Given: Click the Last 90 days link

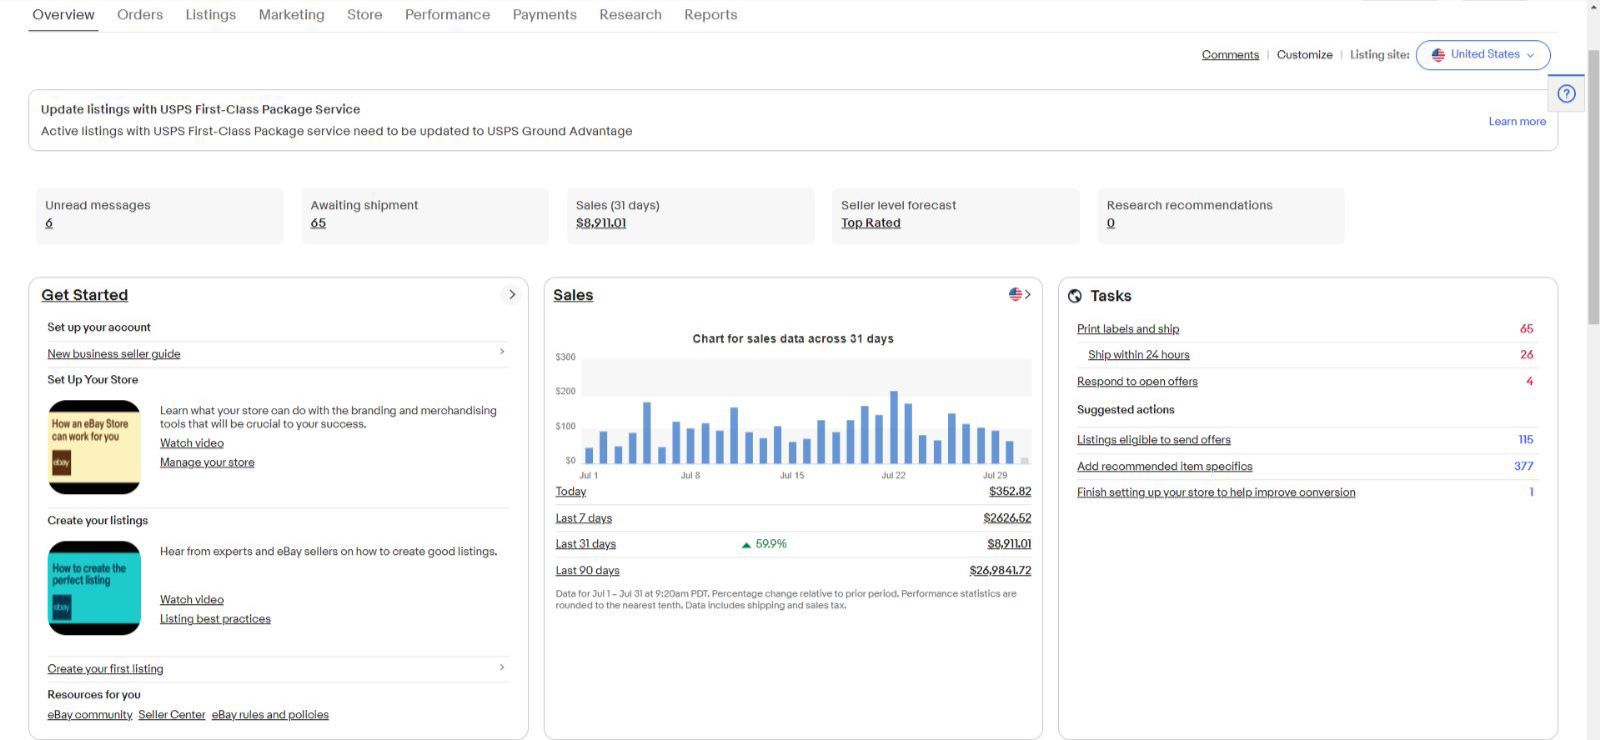Looking at the screenshot, I should 588,571.
